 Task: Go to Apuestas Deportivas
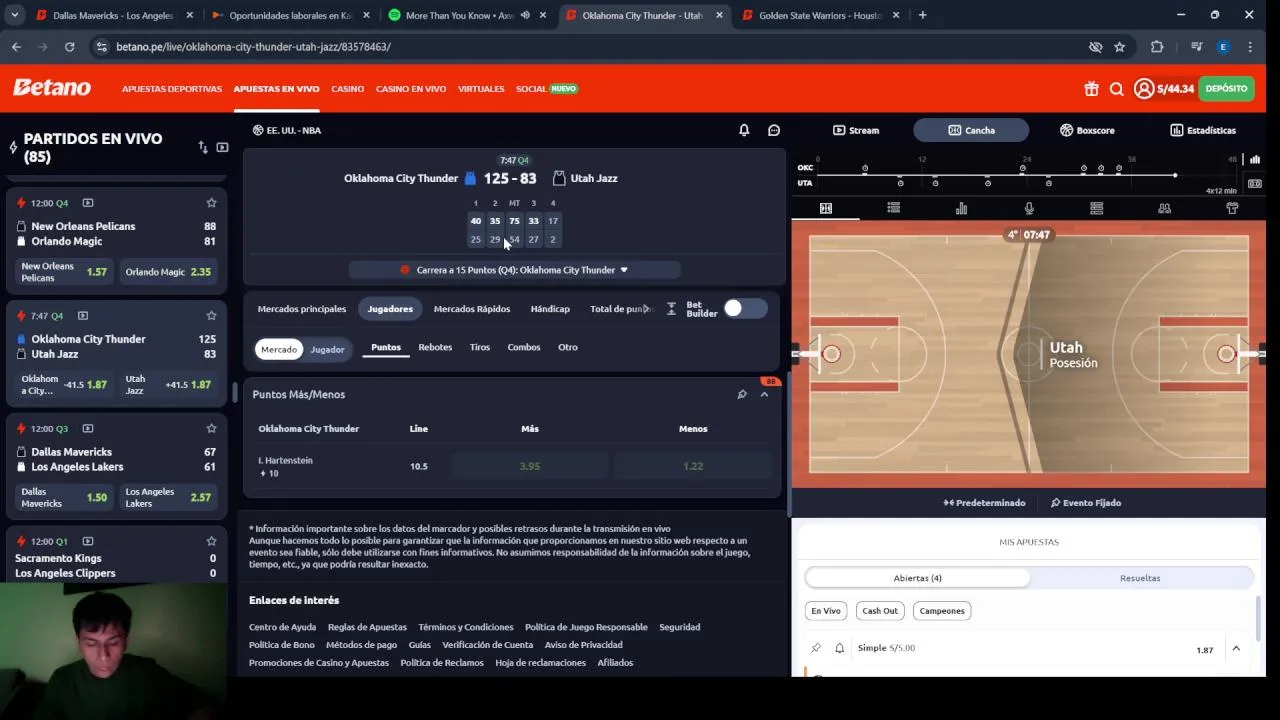[172, 89]
